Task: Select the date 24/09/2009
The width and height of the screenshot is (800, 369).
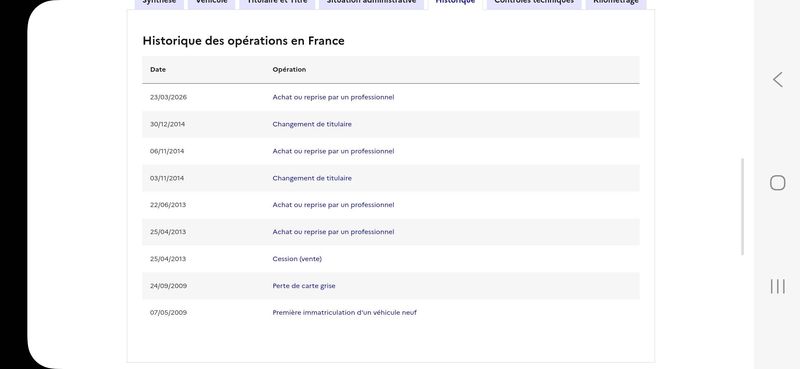Action: tap(168, 286)
